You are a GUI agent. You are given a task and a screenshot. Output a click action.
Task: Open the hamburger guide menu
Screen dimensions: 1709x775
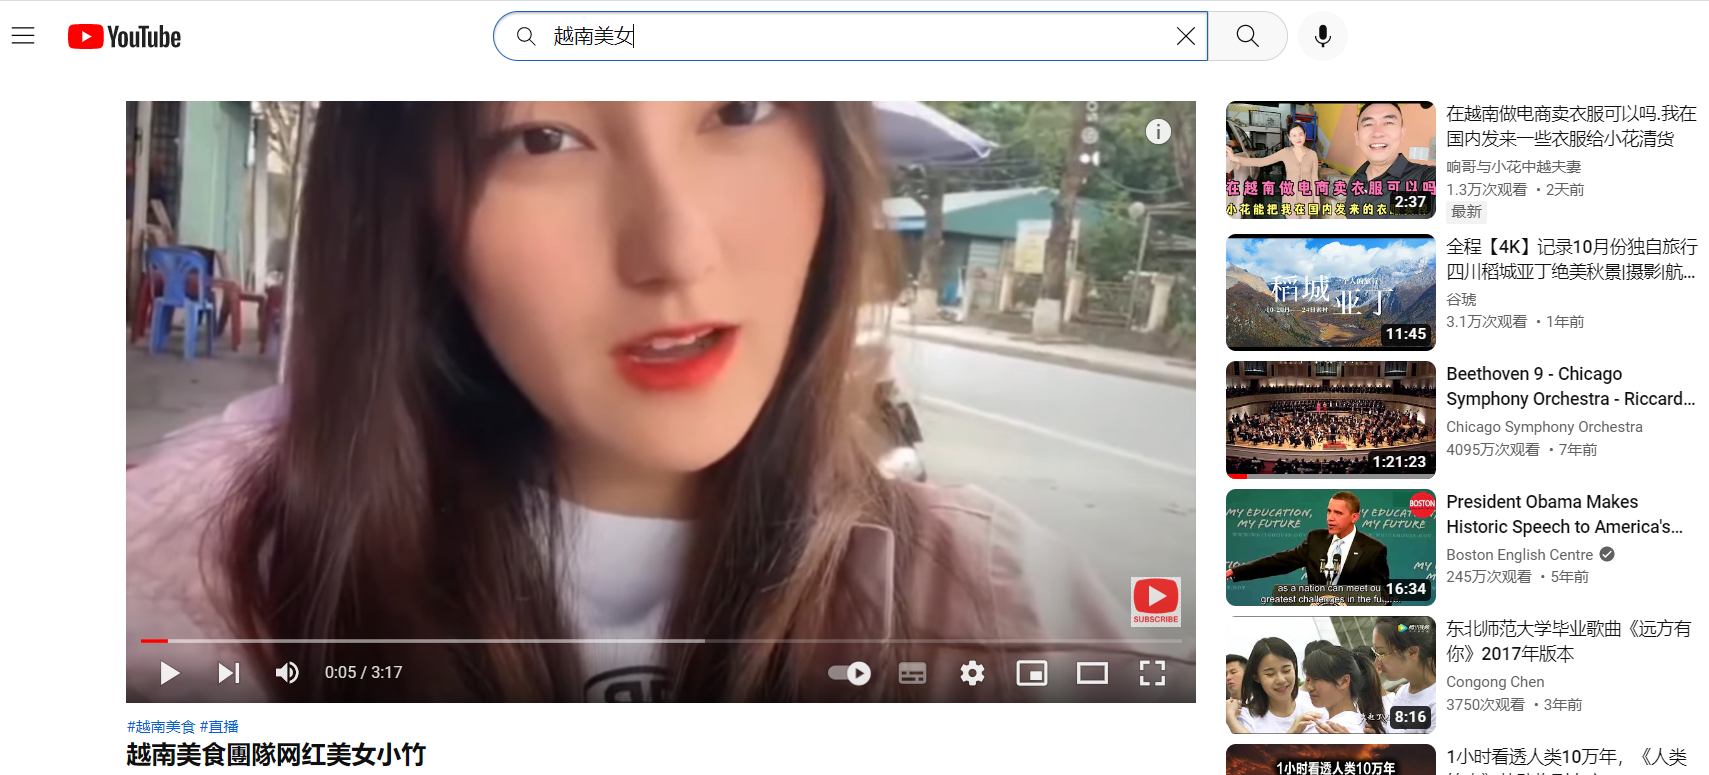23,36
